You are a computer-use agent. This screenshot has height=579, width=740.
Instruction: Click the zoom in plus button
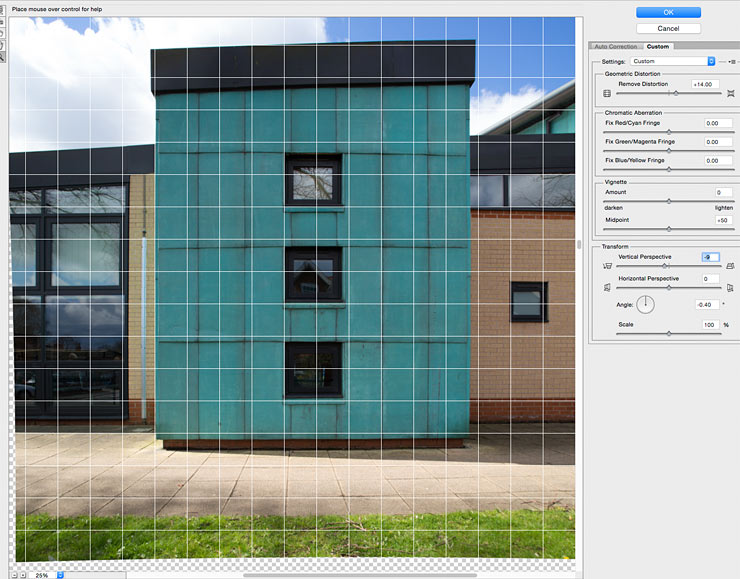(x=23, y=575)
